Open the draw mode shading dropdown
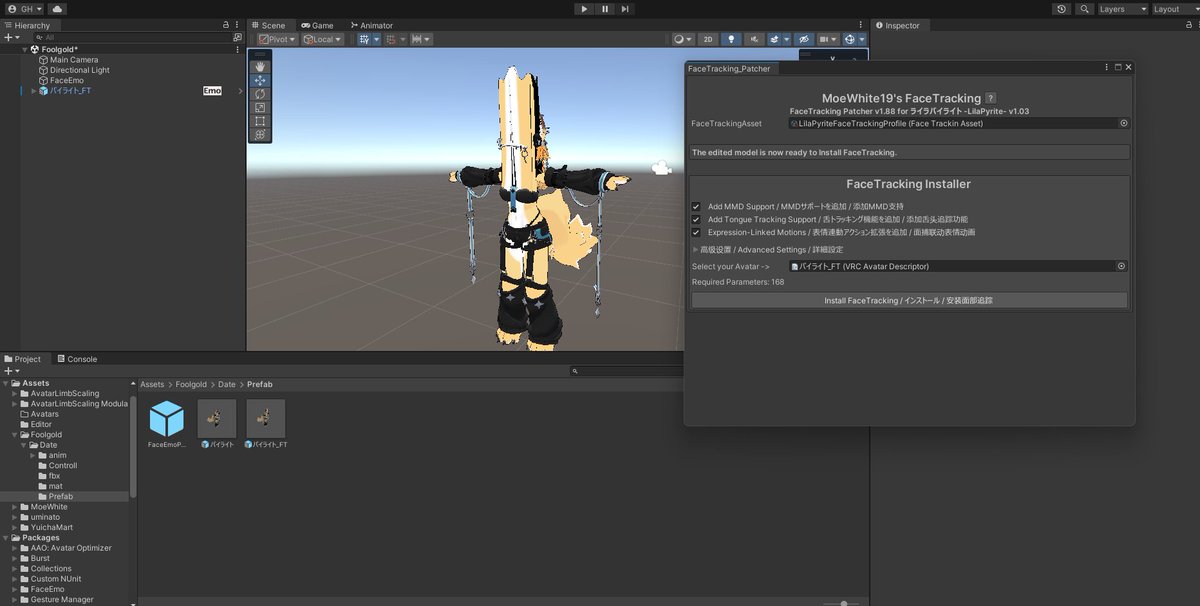Image resolution: width=1200 pixels, height=606 pixels. click(x=682, y=39)
